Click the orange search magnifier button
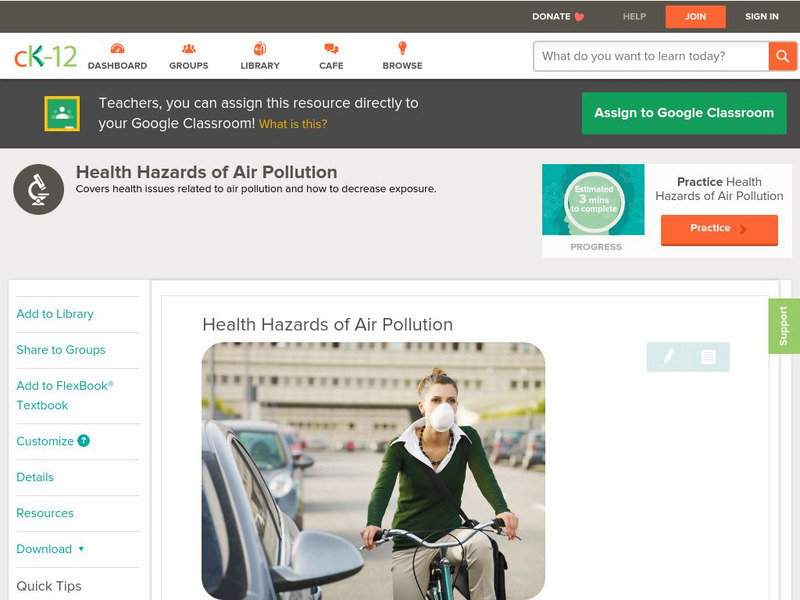800x600 pixels. click(x=781, y=56)
